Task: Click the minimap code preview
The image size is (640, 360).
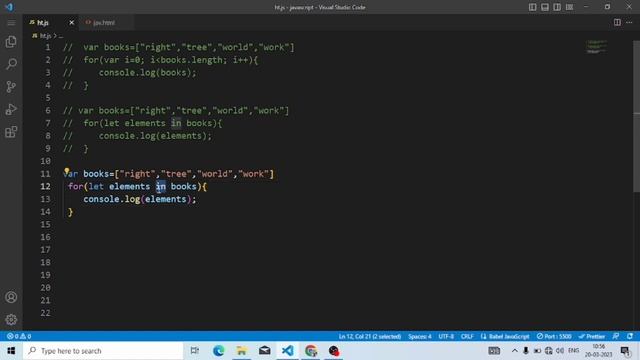Action: (x=596, y=47)
